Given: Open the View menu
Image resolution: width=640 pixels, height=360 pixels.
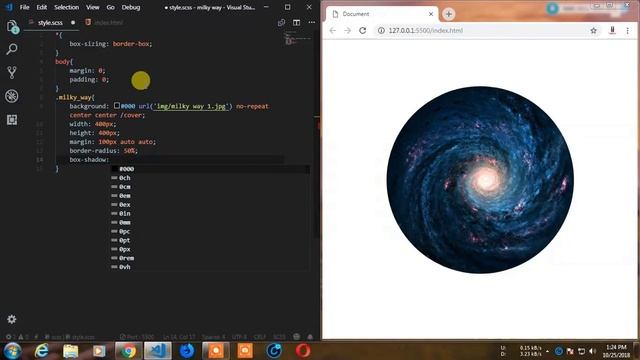Looking at the screenshot, I should [93, 7].
